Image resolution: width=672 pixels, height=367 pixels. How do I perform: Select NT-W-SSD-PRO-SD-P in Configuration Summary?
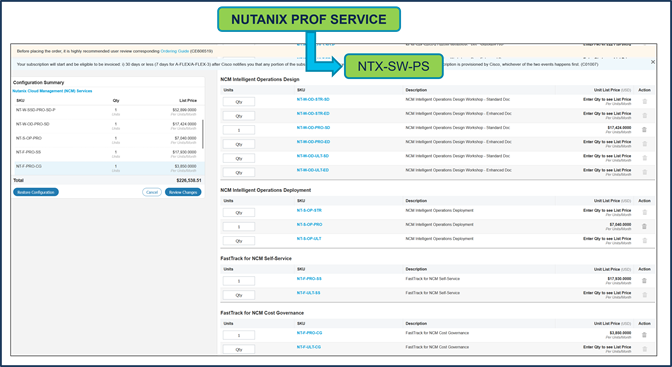pos(107,112)
